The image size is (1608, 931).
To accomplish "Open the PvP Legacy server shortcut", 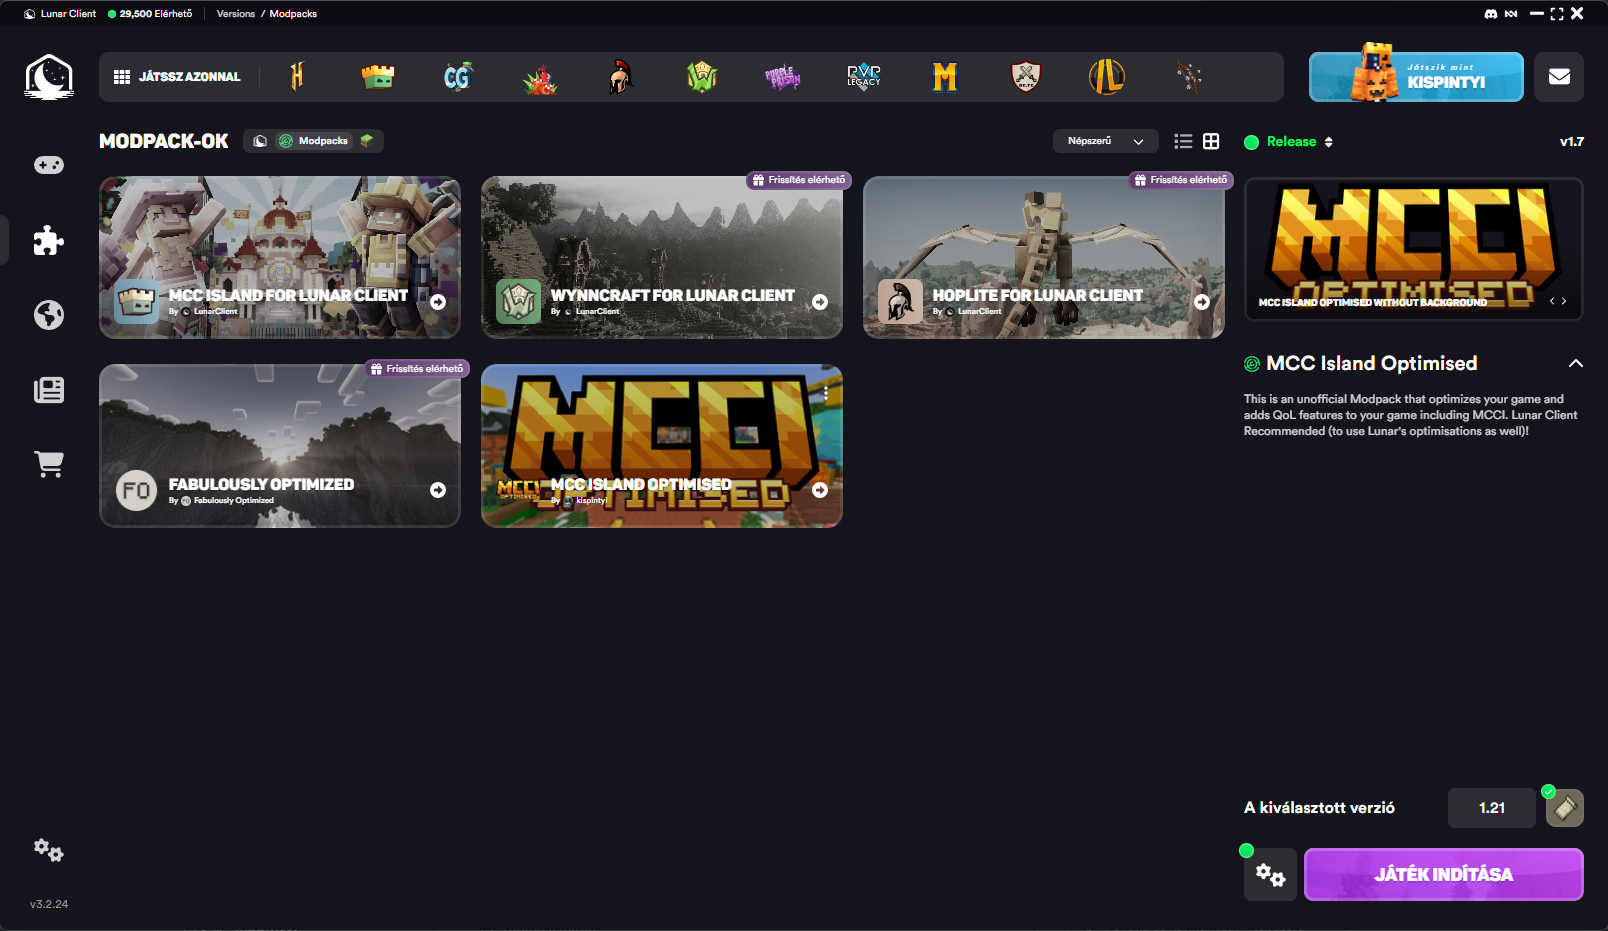I will click(864, 77).
